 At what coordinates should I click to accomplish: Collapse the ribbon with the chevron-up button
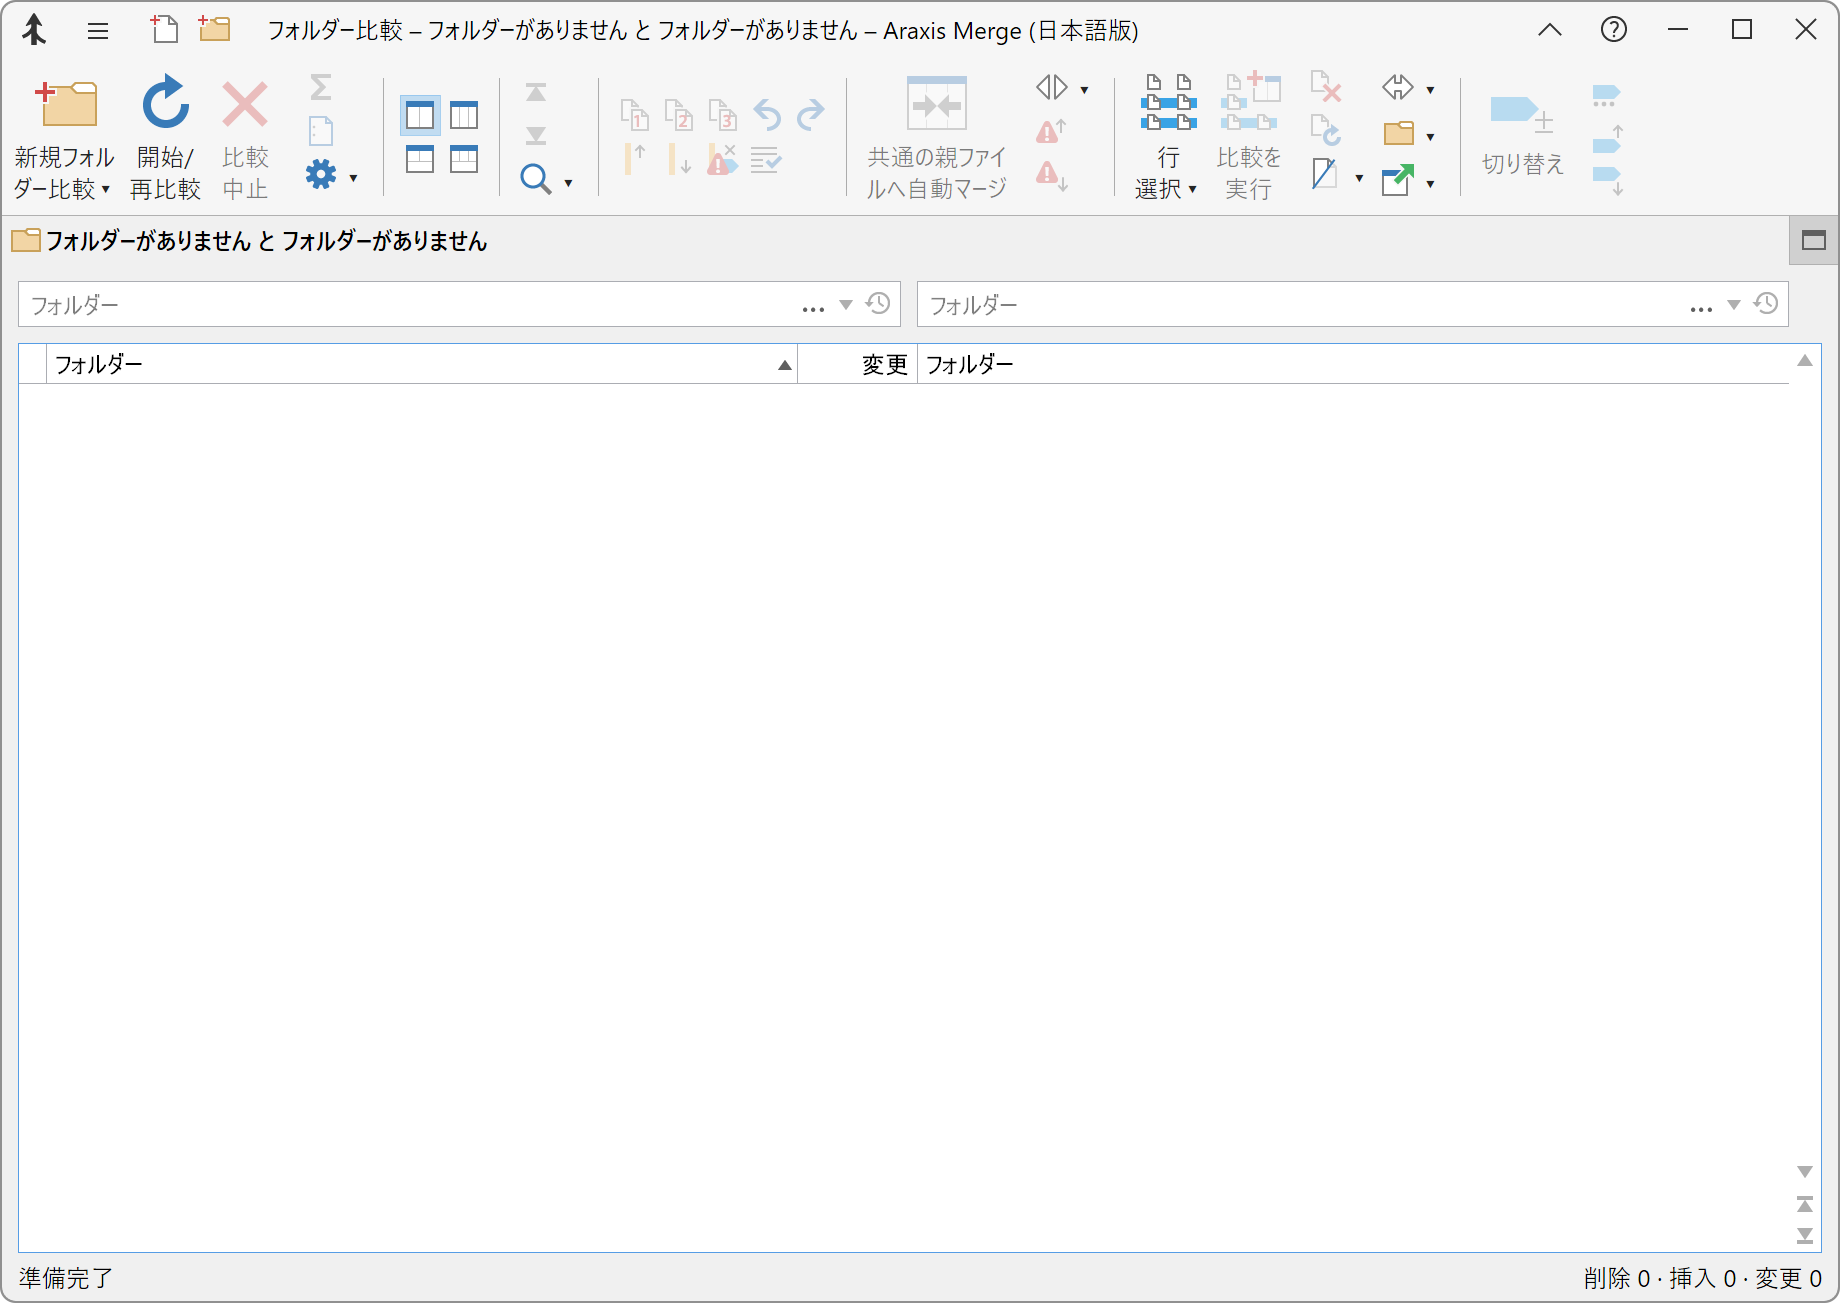(1549, 30)
